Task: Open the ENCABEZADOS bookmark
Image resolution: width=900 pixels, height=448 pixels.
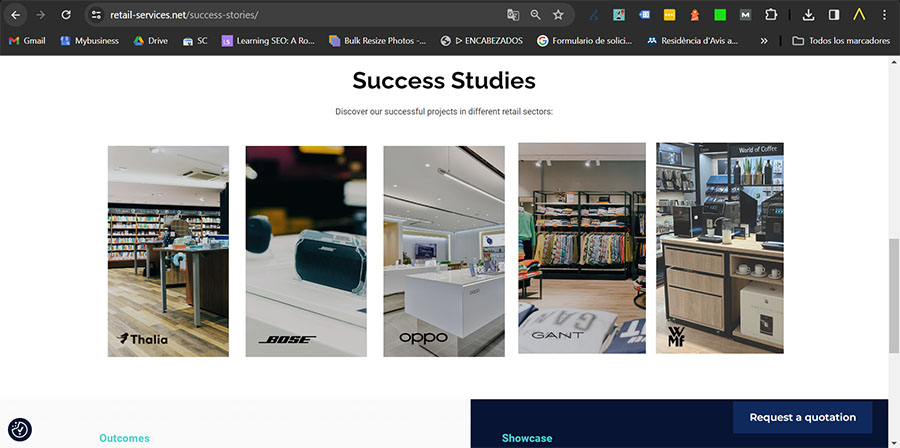Action: pos(482,41)
